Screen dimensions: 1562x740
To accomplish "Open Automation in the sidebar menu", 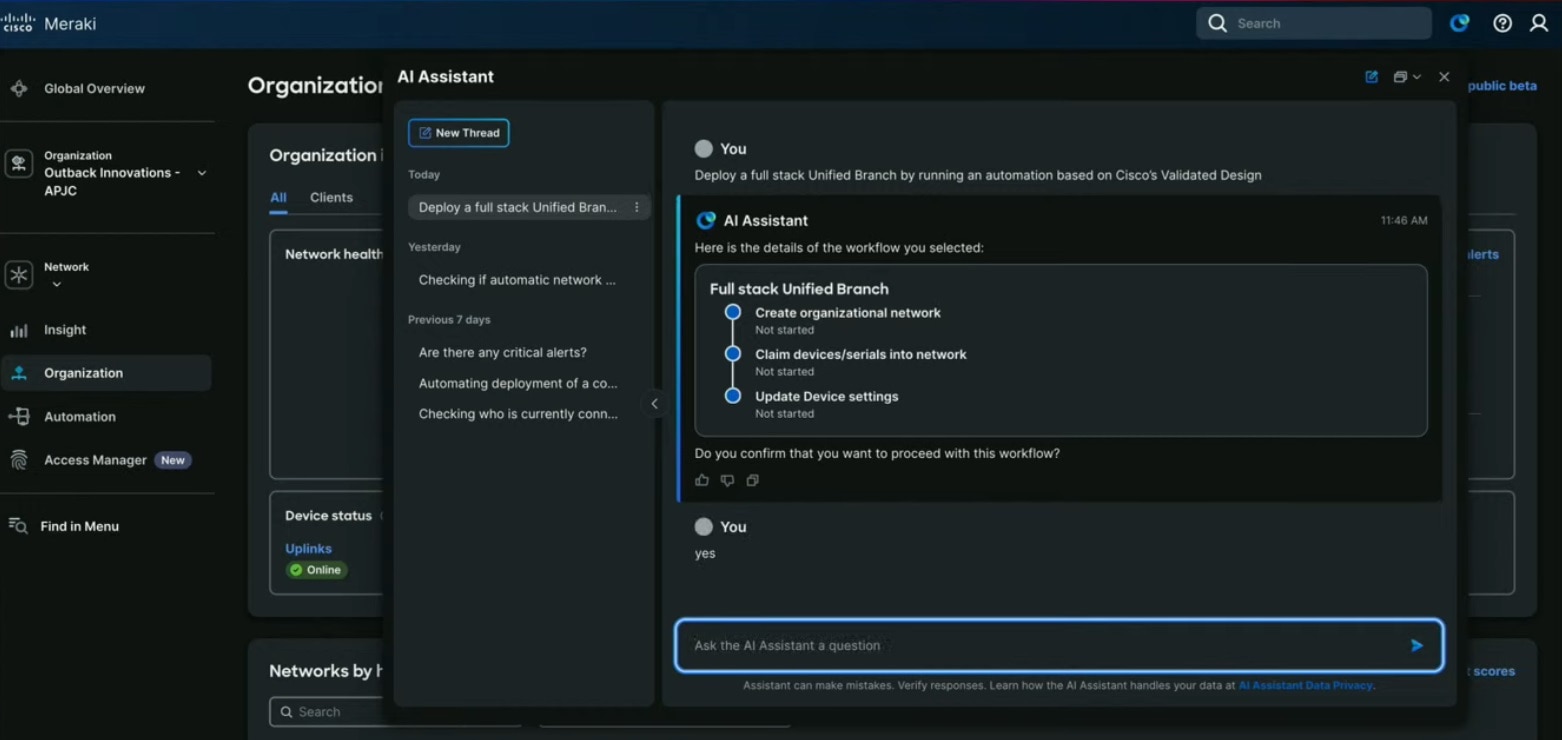I will (x=79, y=417).
